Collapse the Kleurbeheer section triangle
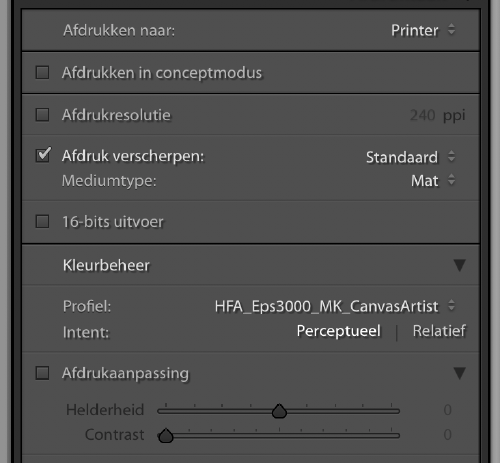 pos(460,265)
